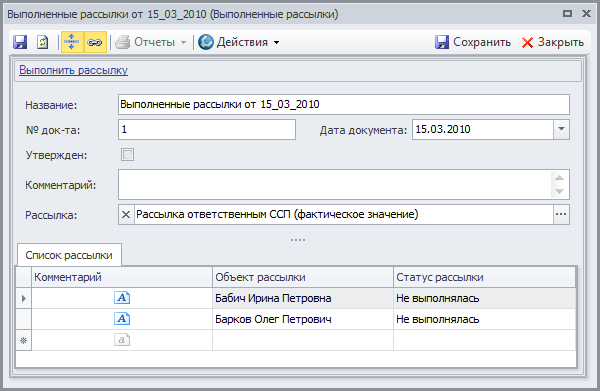Image resolution: width=600 pixels, height=391 pixels.
Task: Click the empty Статус рассылки new-row cell
Action: point(484,340)
